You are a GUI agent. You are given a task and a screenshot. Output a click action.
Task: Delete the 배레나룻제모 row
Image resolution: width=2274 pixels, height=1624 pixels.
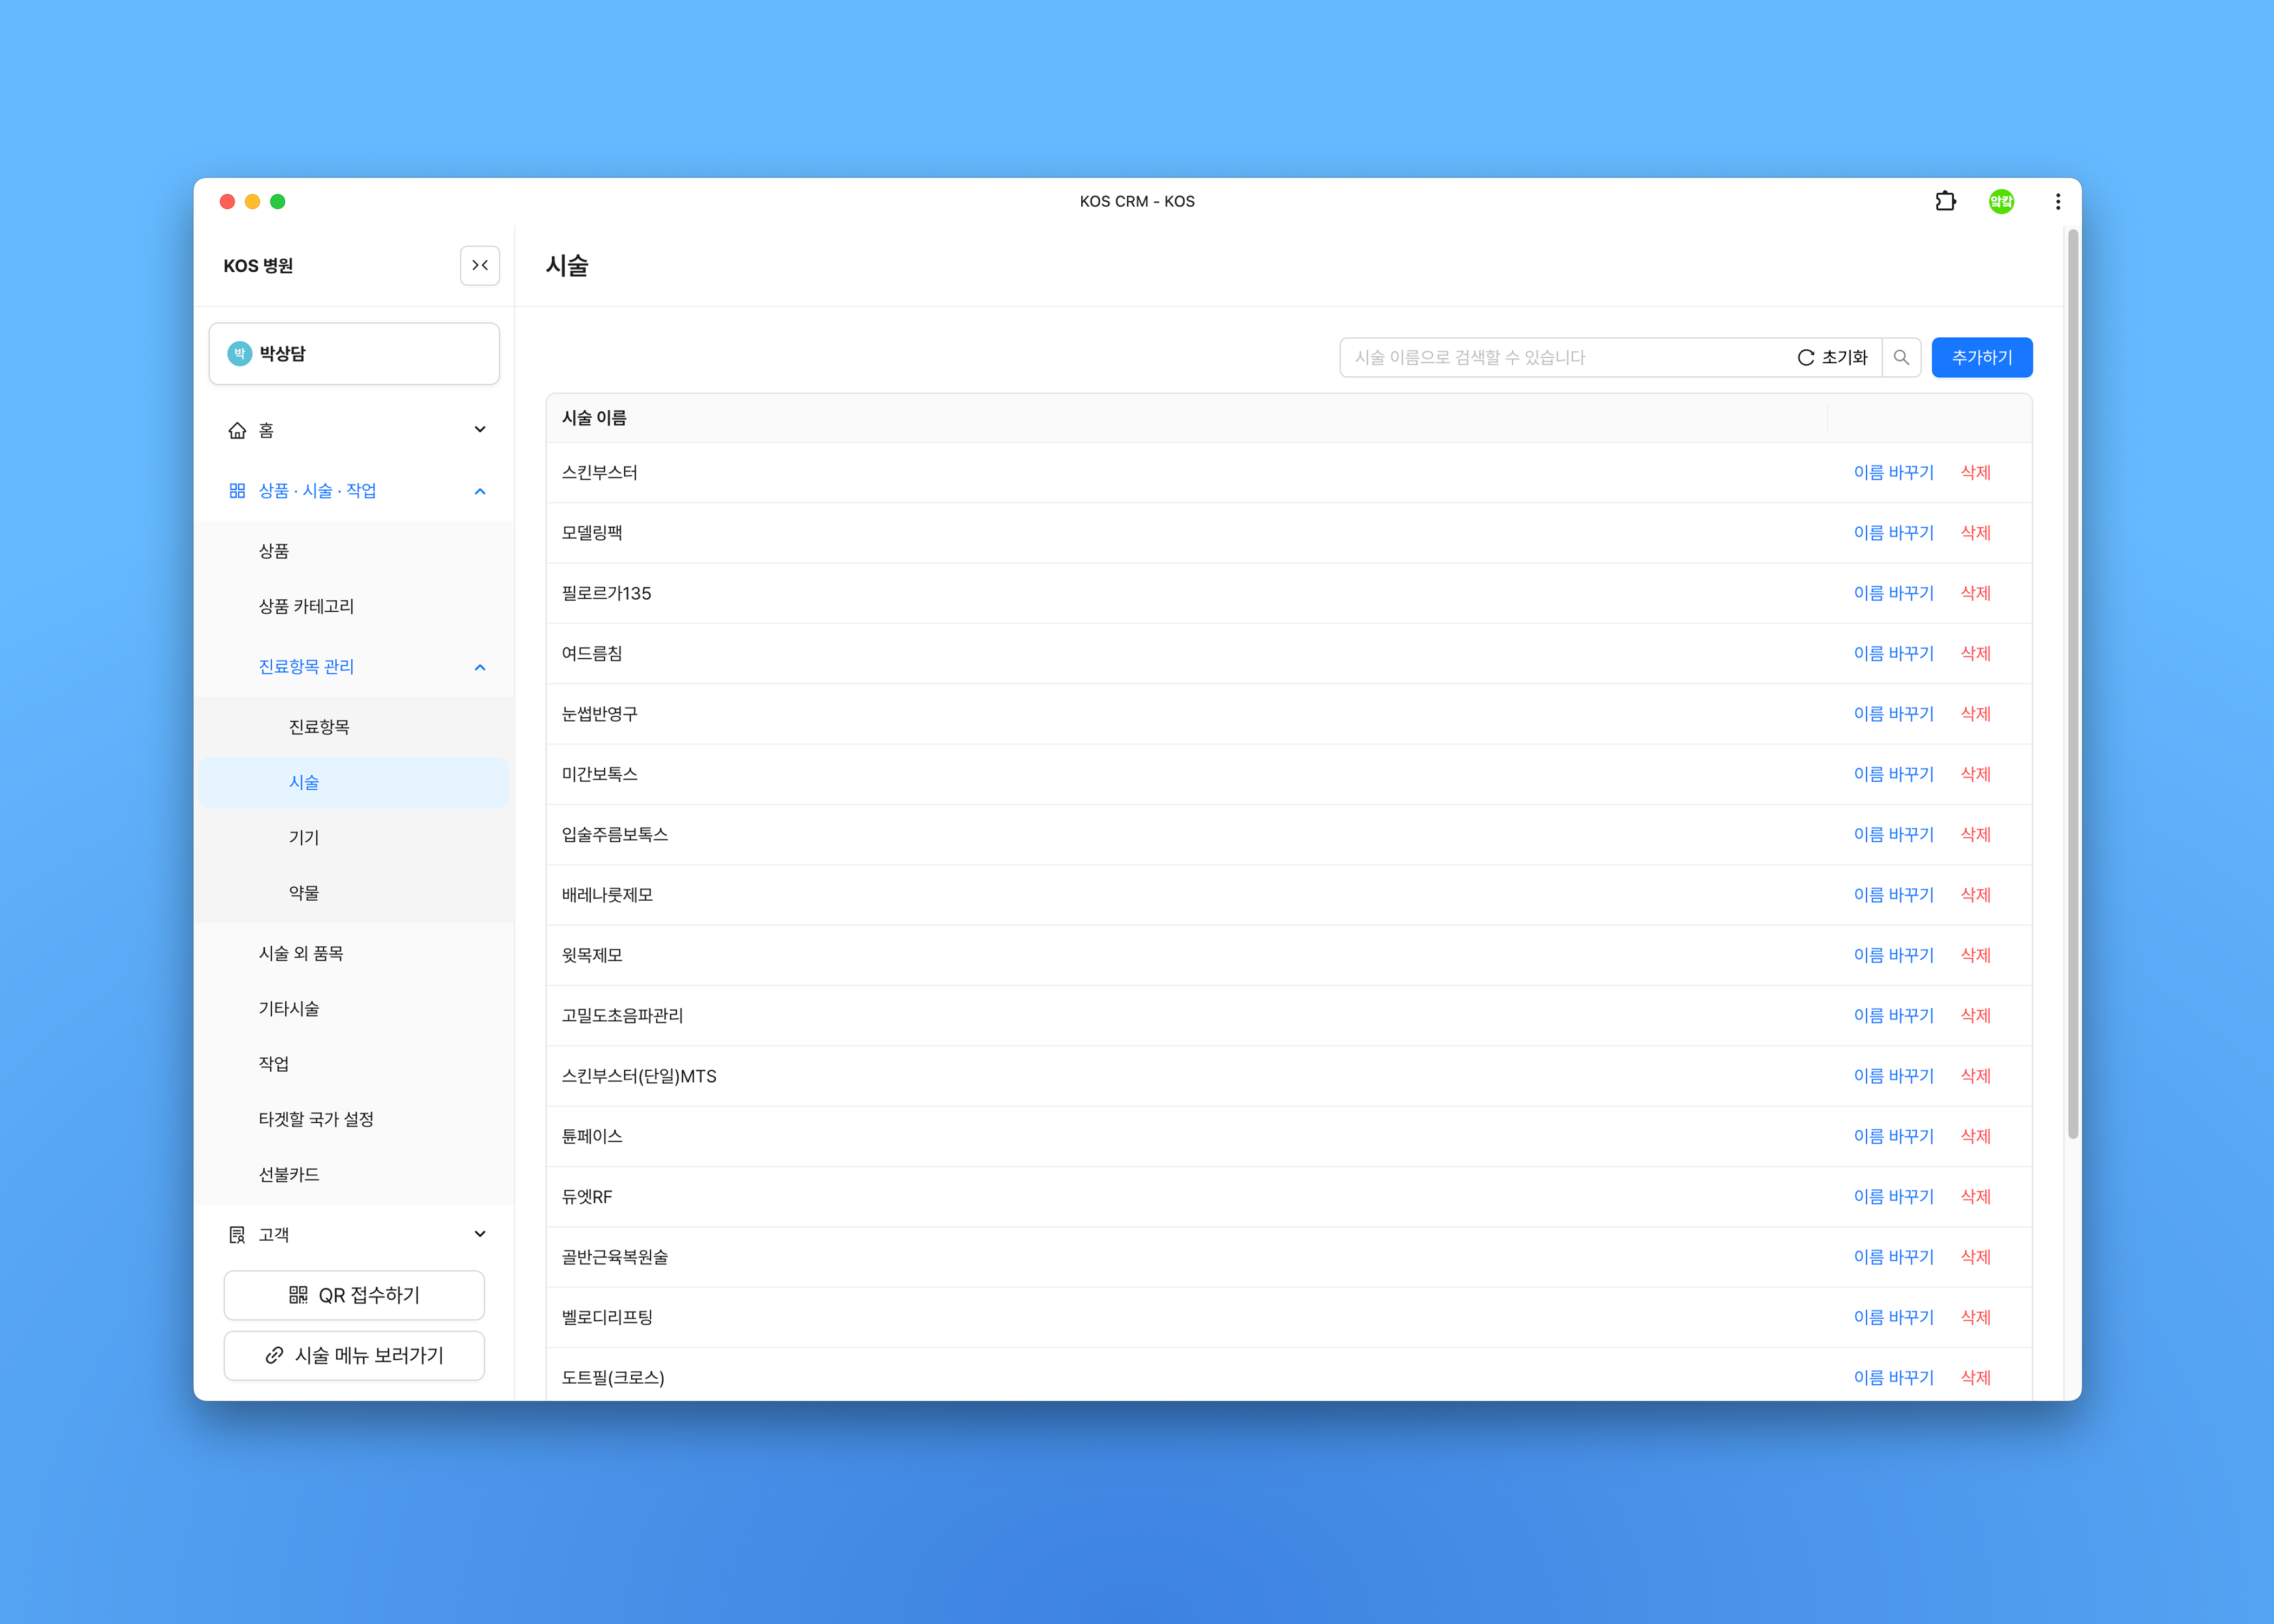point(1976,895)
